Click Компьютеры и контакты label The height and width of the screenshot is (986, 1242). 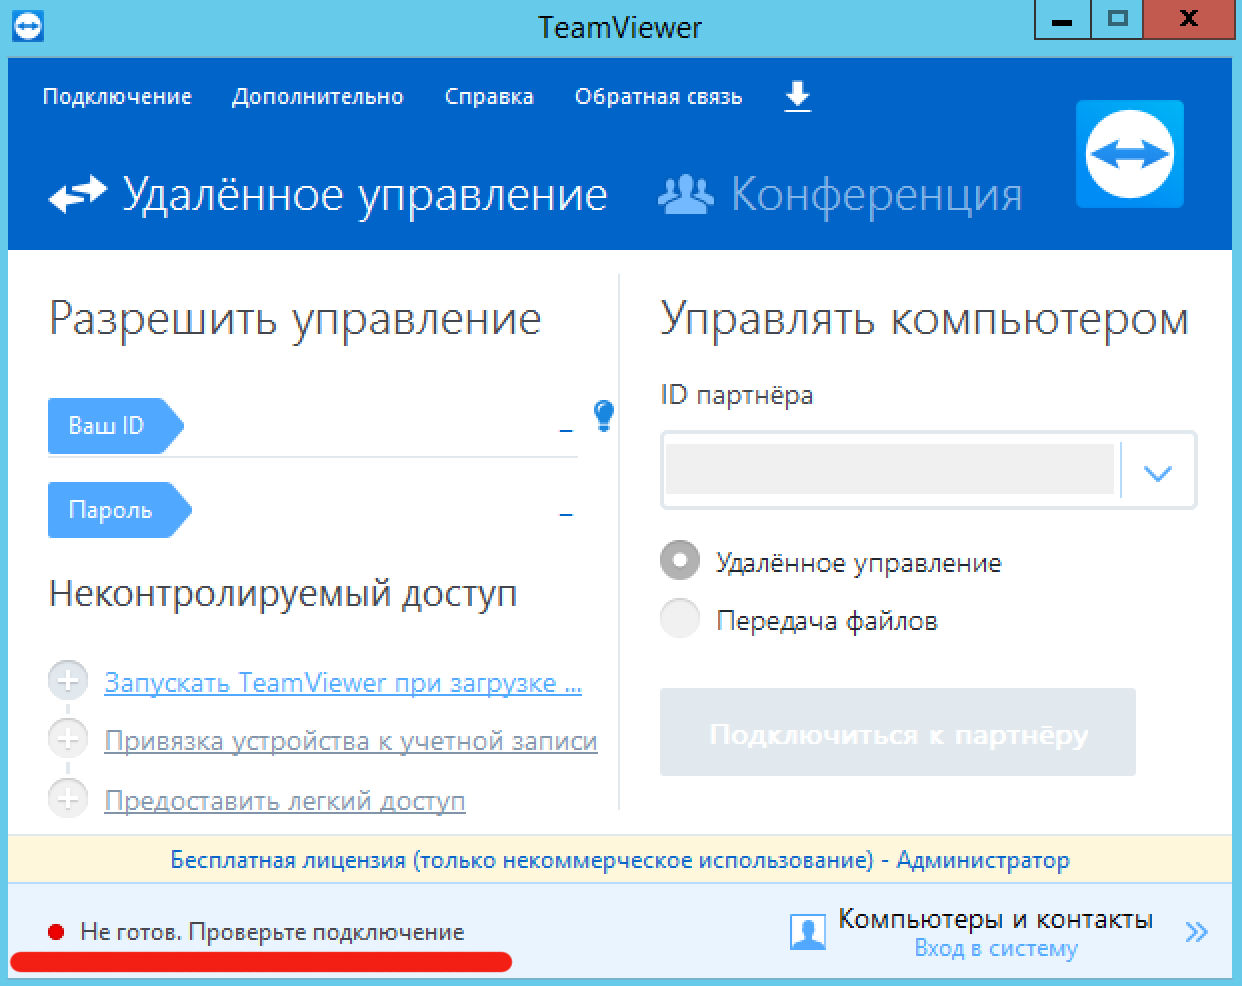(x=995, y=918)
